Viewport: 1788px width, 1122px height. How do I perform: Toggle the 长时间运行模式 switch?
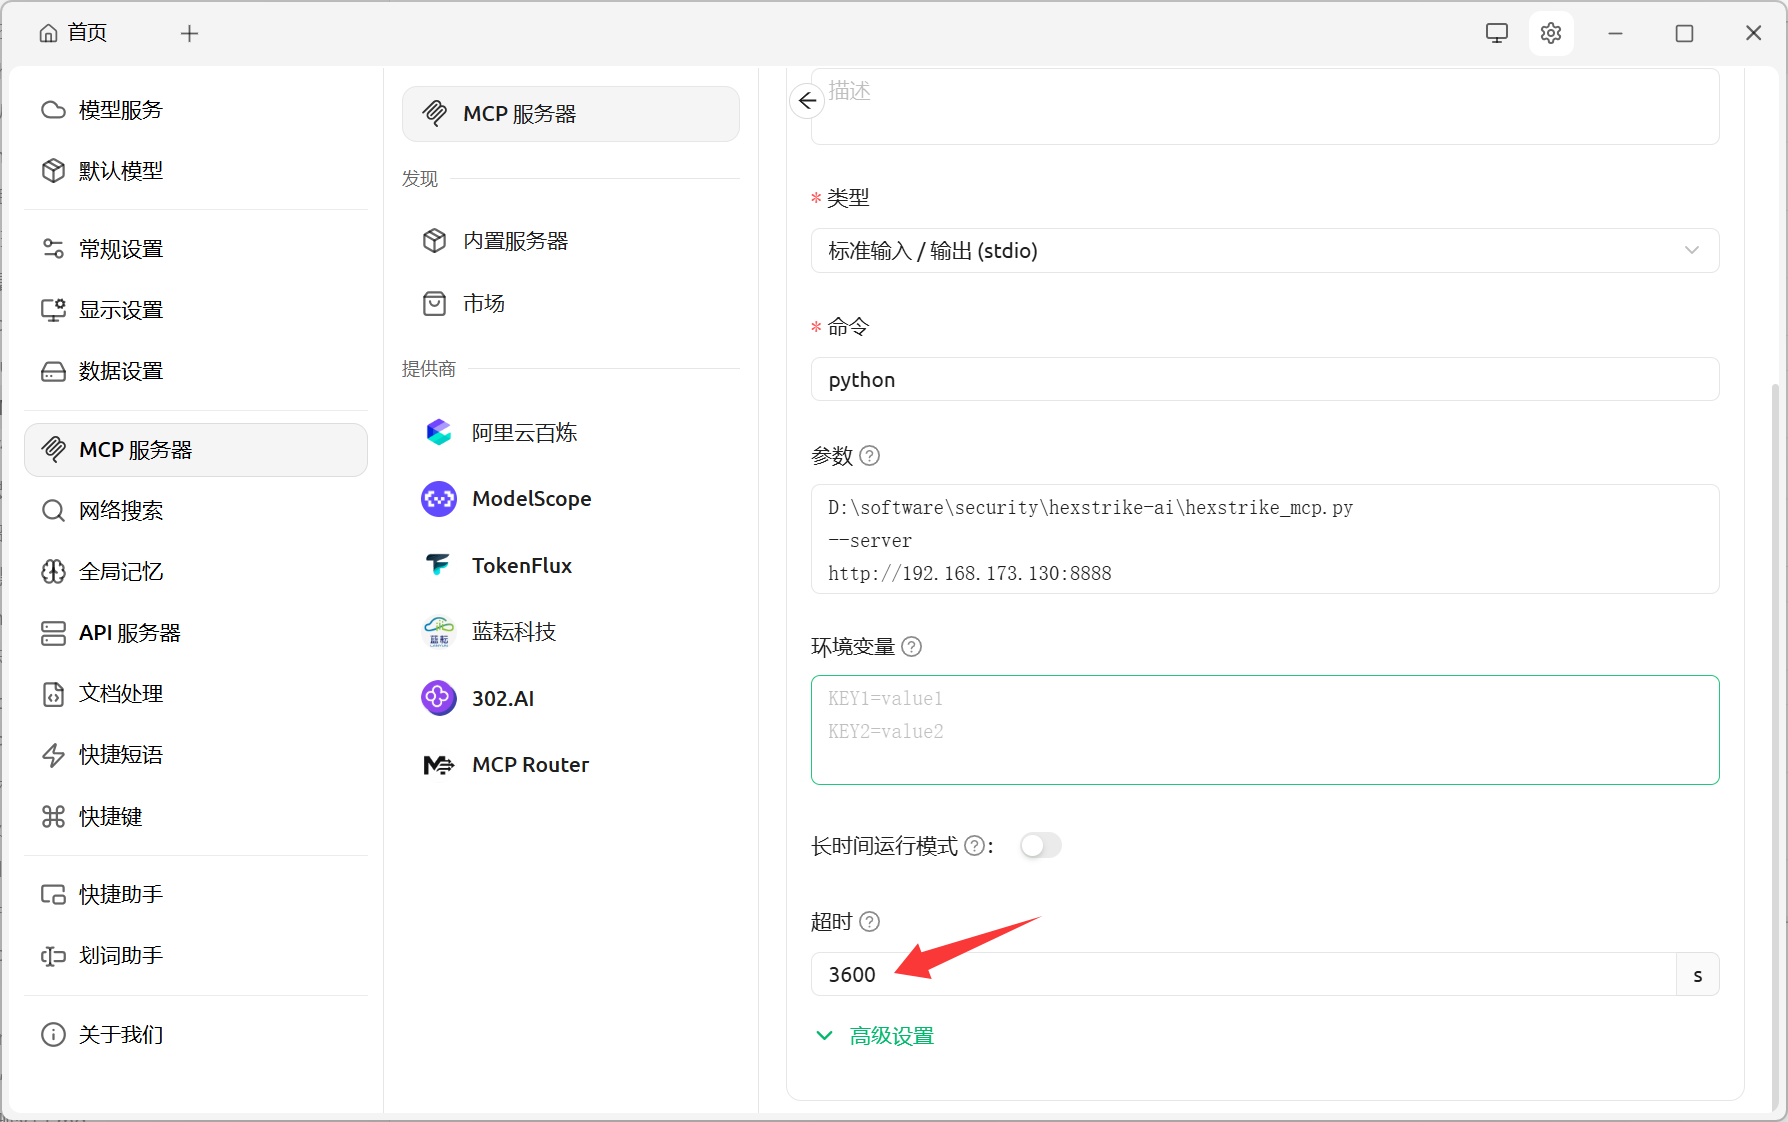click(x=1040, y=846)
